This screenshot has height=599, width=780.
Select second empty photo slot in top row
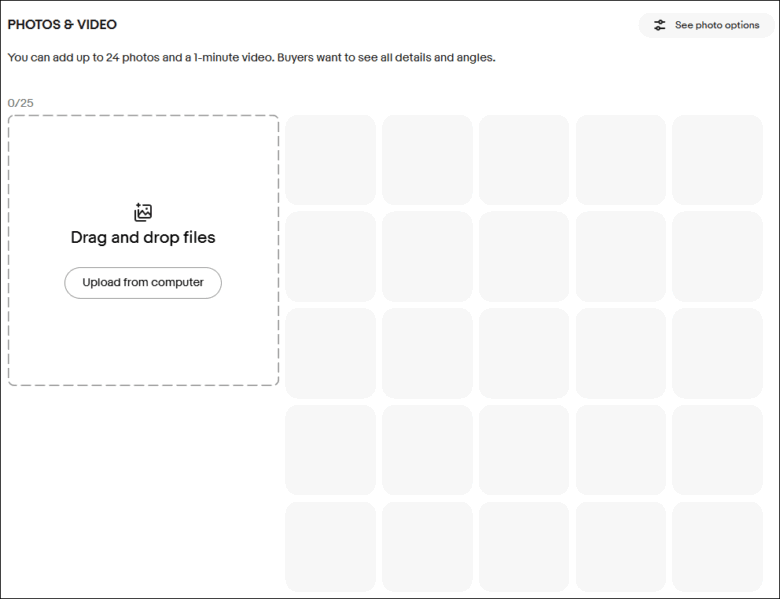pos(427,160)
